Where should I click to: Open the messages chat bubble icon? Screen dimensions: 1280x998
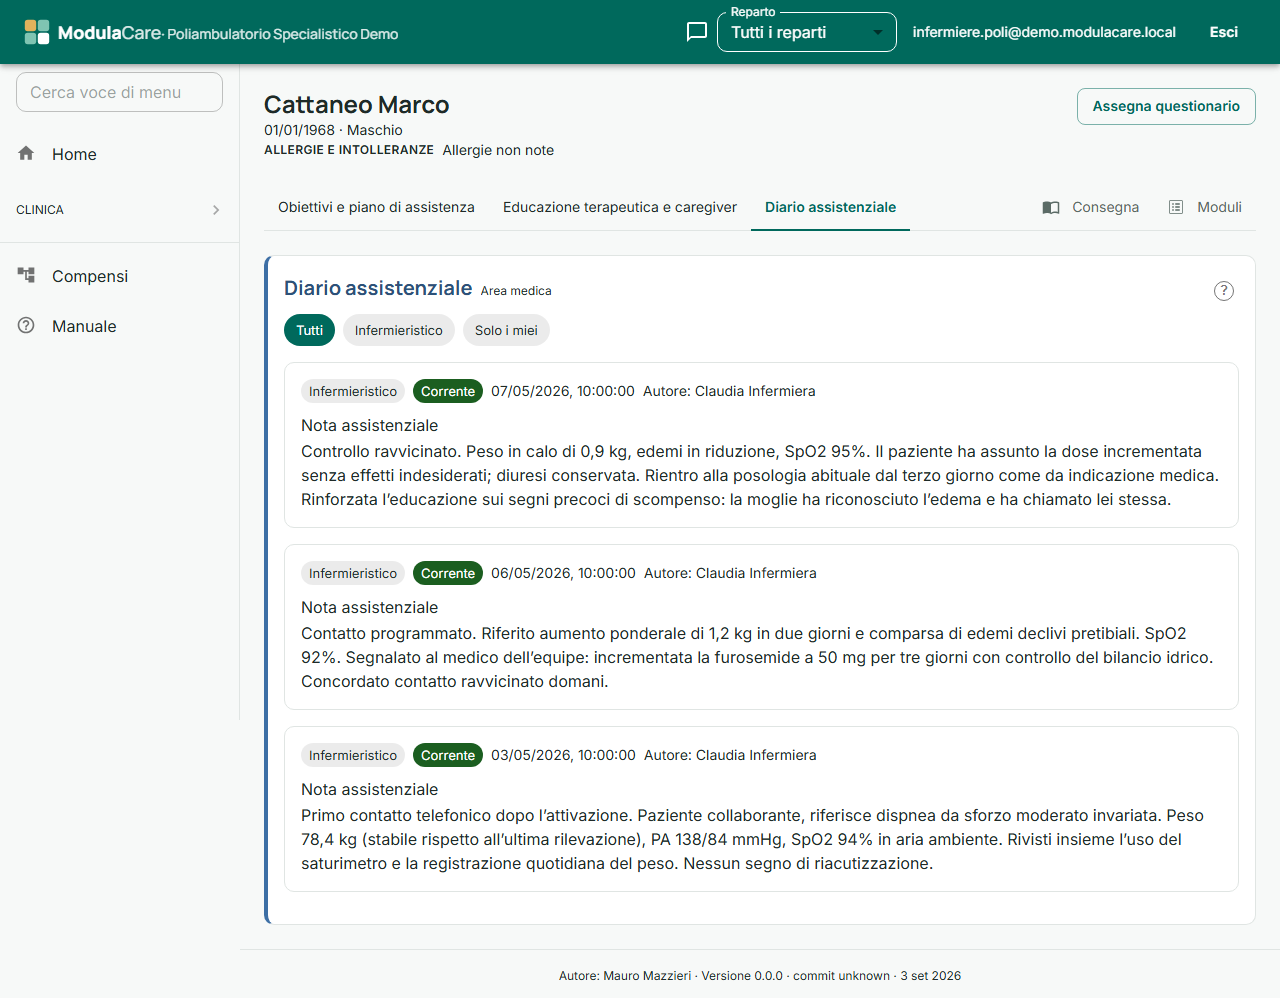[697, 32]
